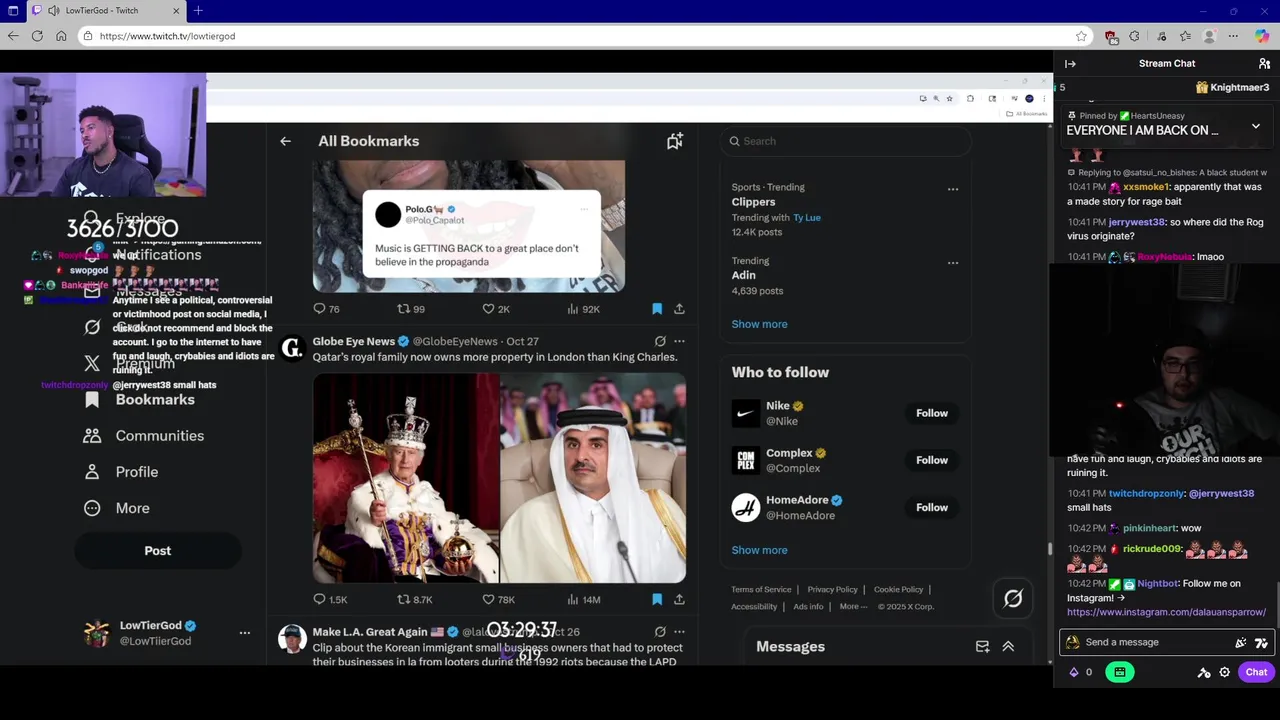This screenshot has height=720, width=1280.
Task: Follow the Complex account
Action: (x=932, y=460)
